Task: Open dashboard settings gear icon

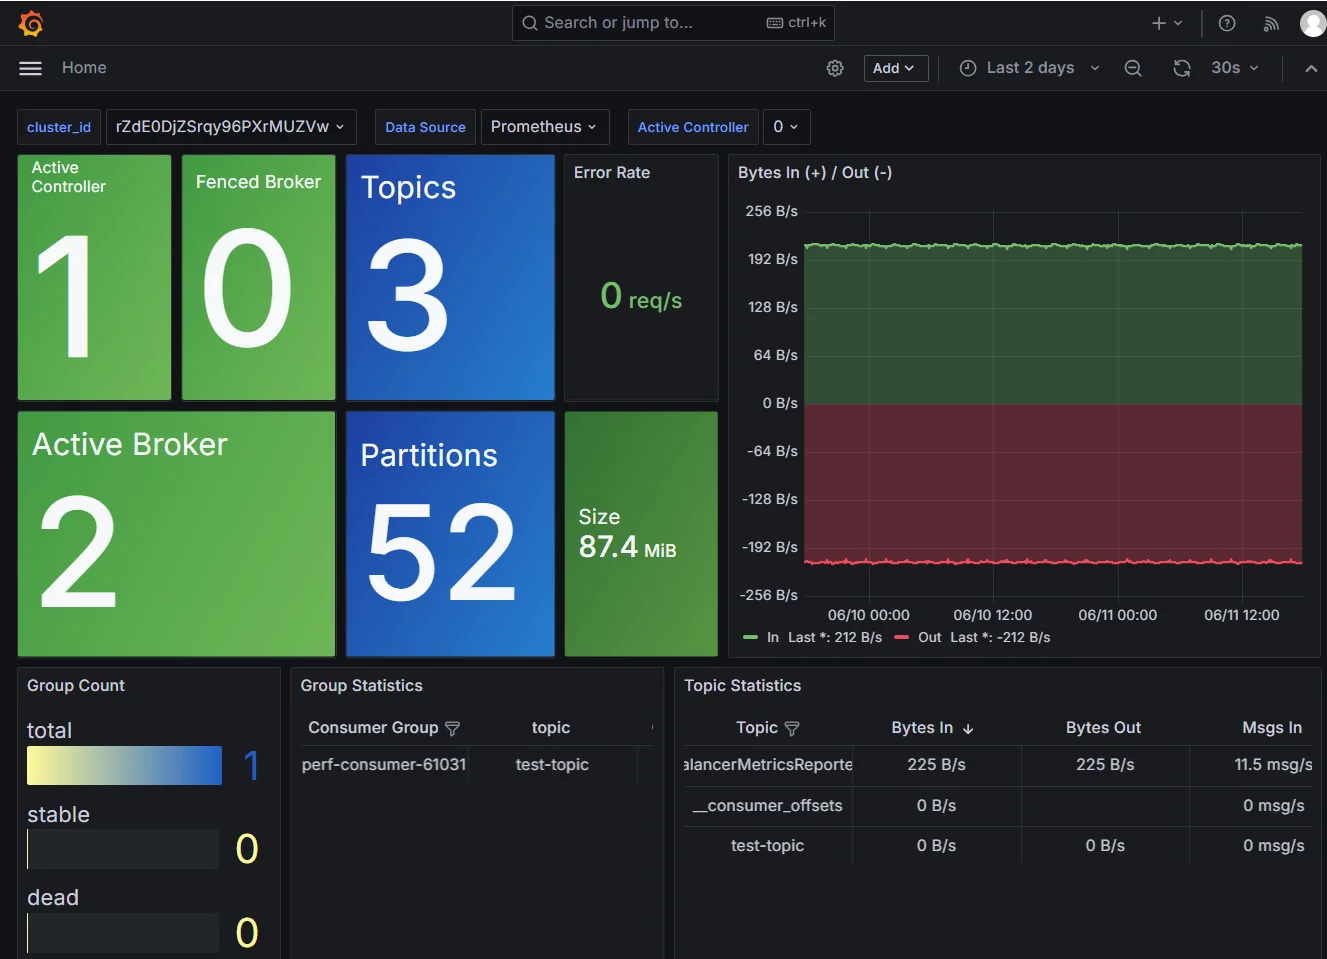Action: (x=835, y=68)
